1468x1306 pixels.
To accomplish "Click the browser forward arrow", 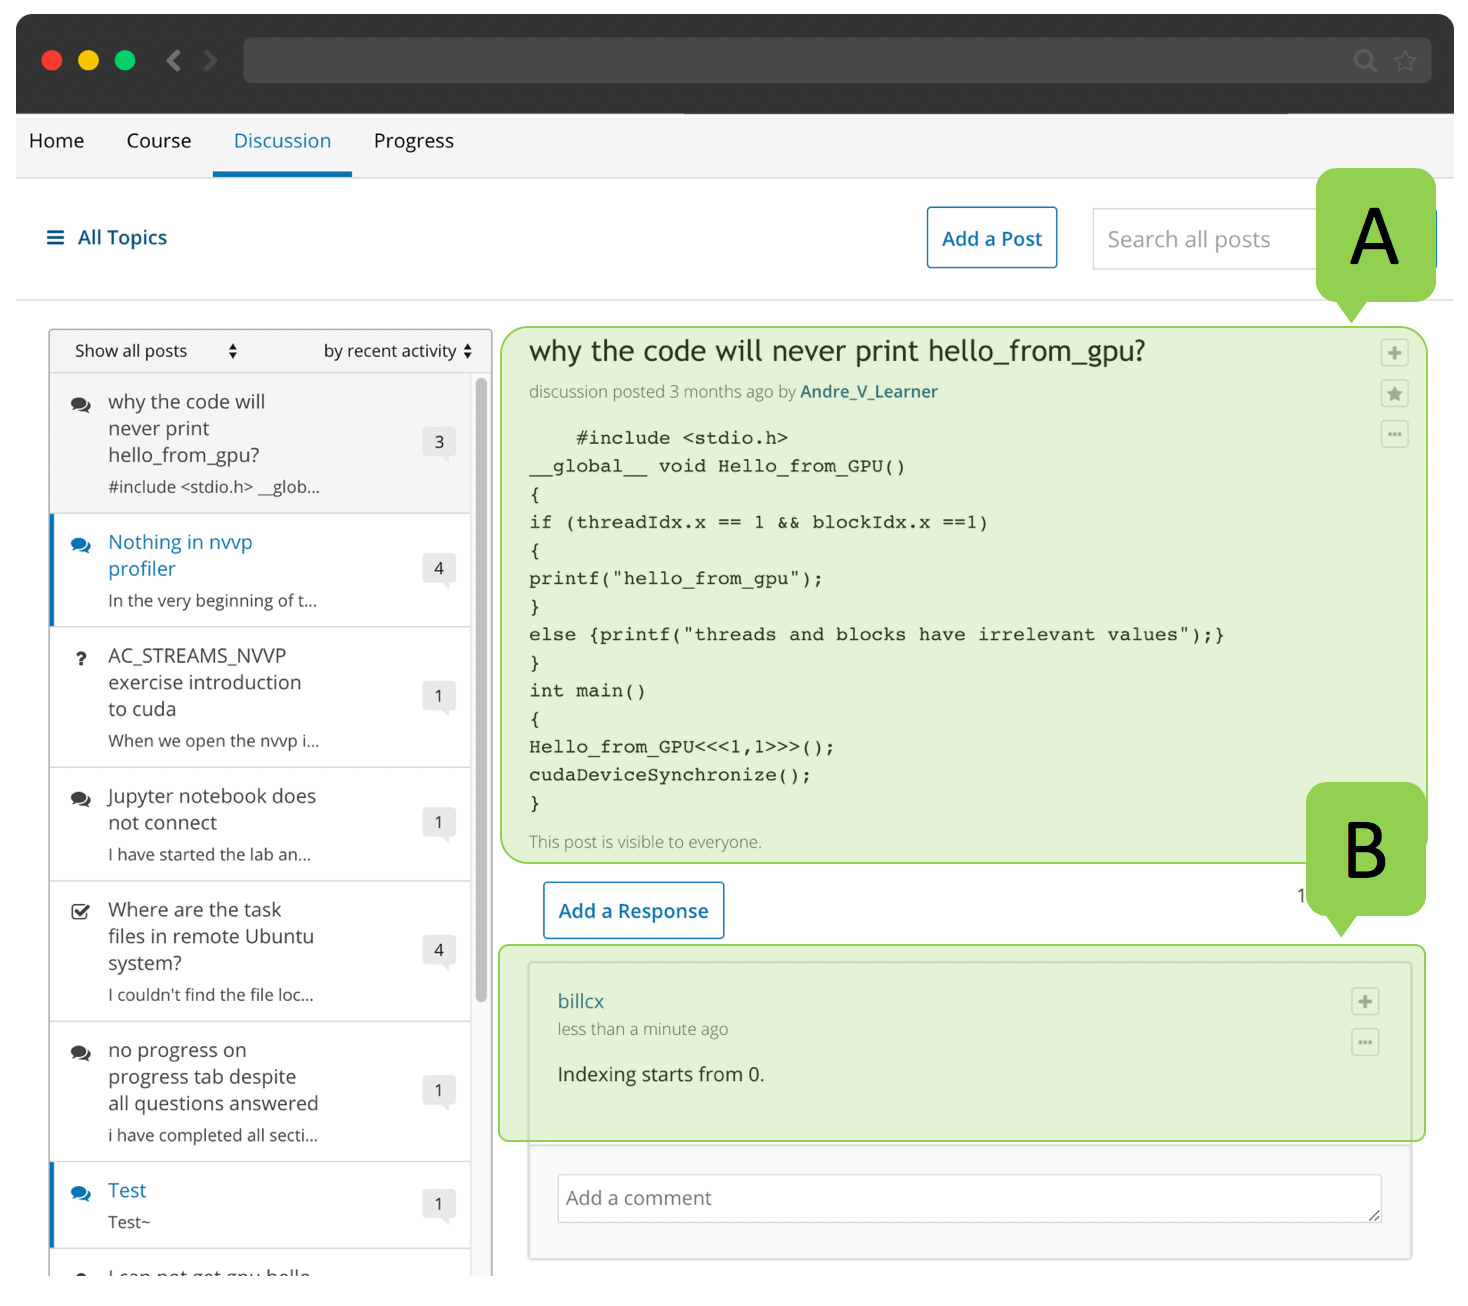I will coord(210,61).
